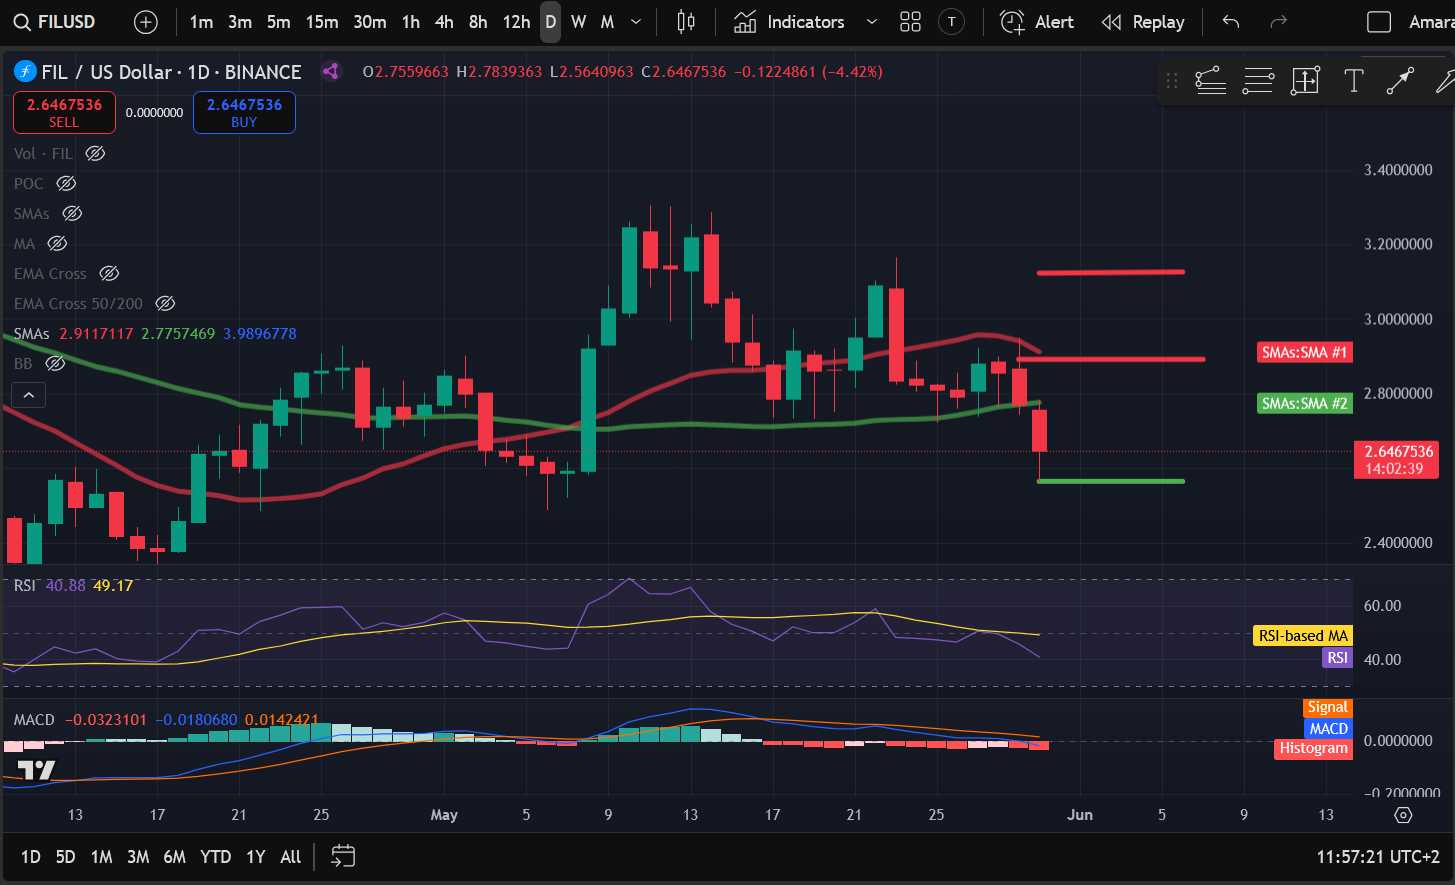Viewport: 1455px width, 885px height.
Task: Show the hidden POC indicator
Action: pos(66,183)
